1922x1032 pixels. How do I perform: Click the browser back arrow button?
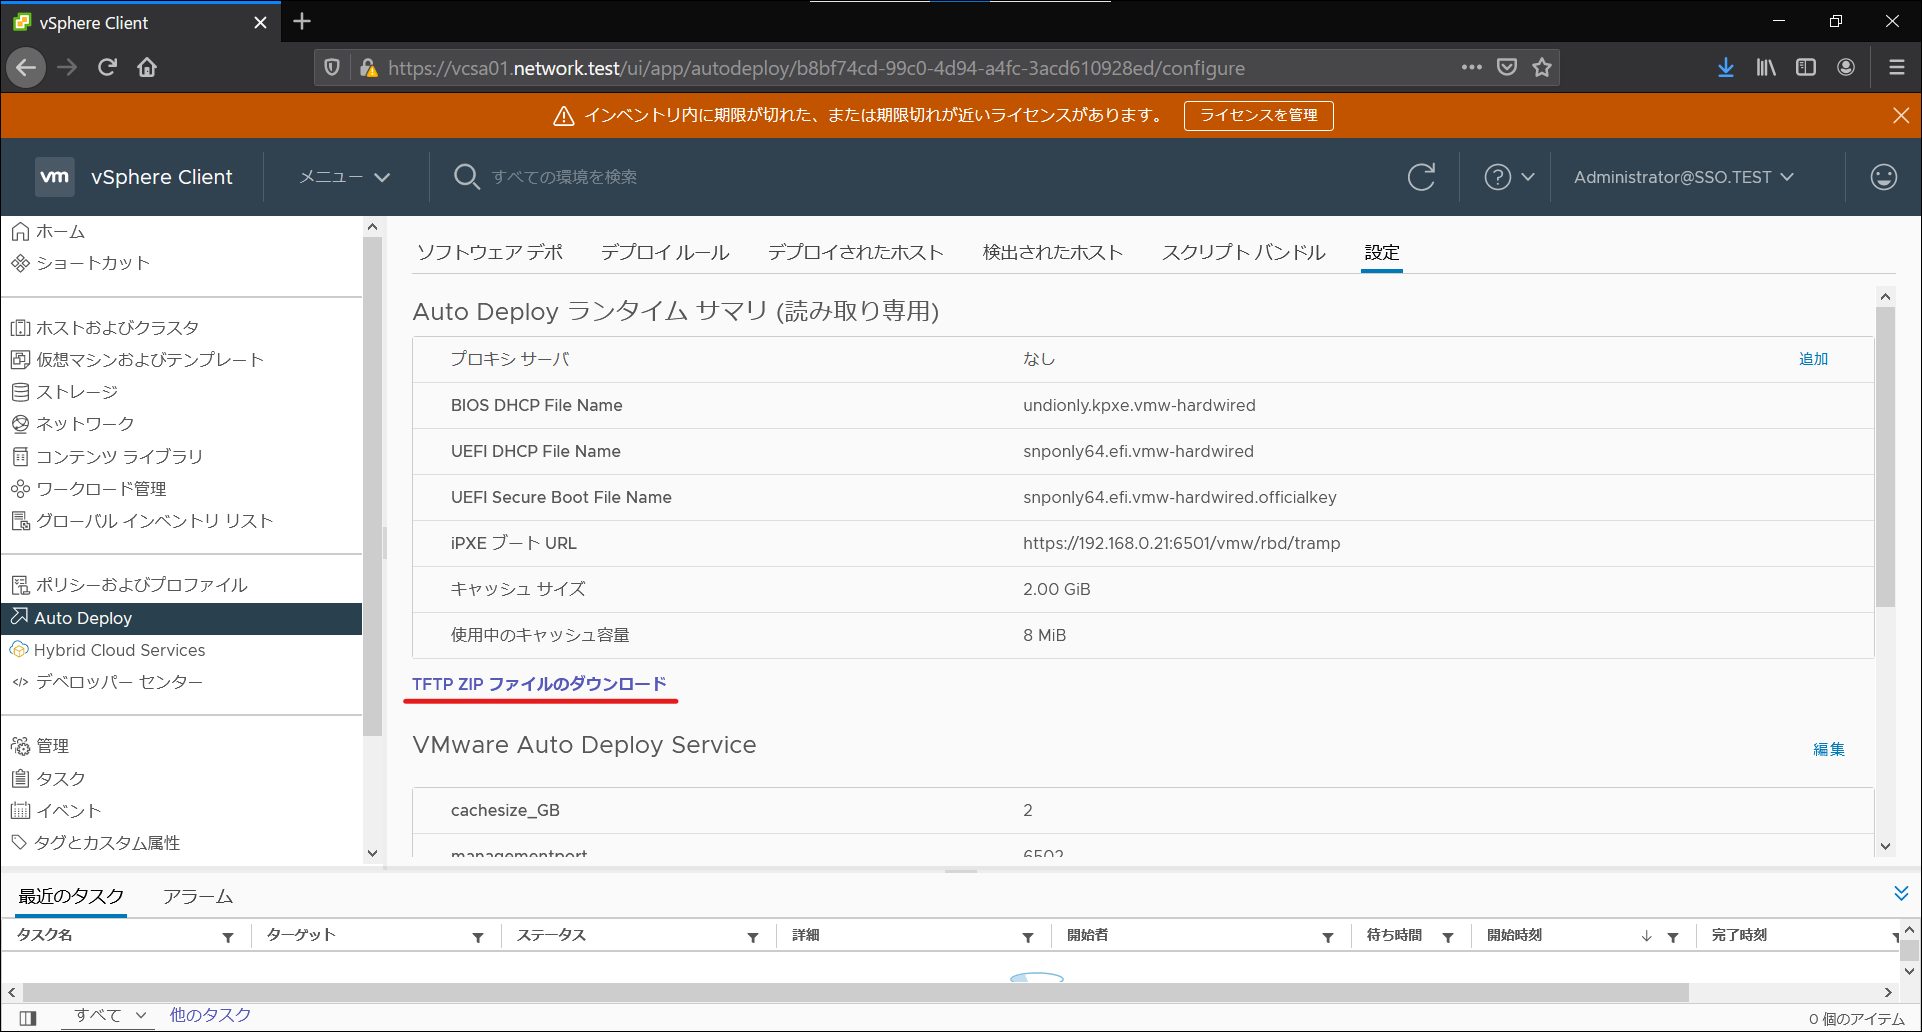[x=26, y=68]
